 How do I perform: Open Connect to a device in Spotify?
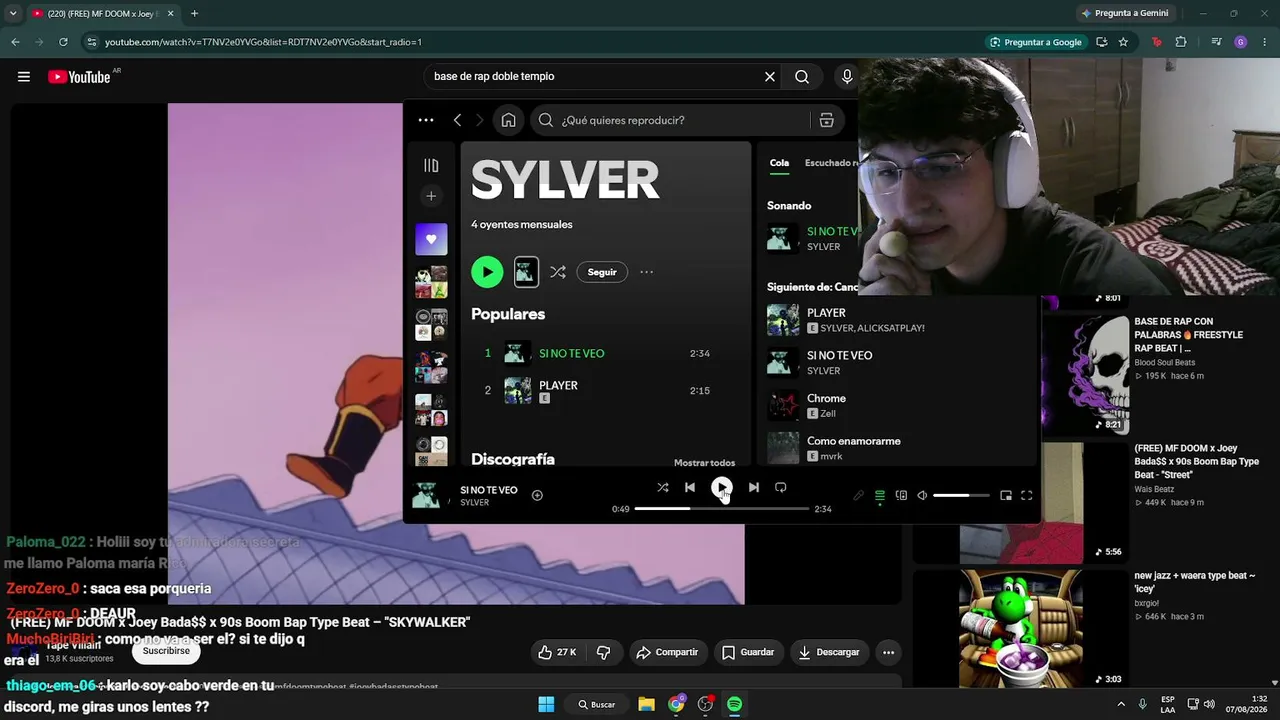click(901, 495)
